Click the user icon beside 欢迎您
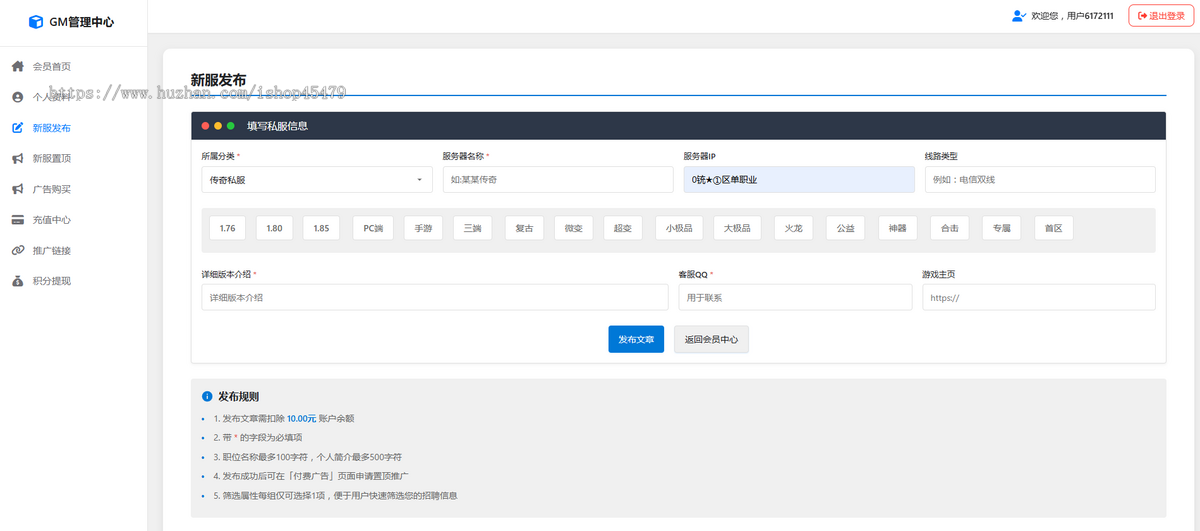1200x531 pixels. 1019,16
